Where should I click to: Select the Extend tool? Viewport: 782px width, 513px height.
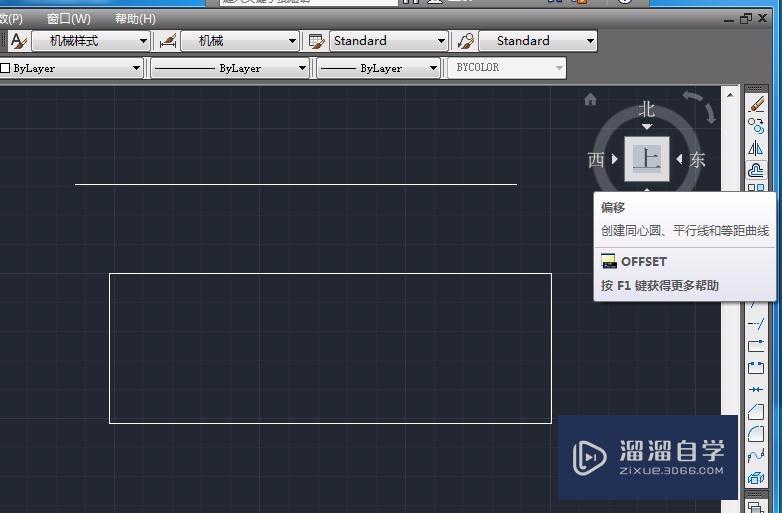coord(756,324)
